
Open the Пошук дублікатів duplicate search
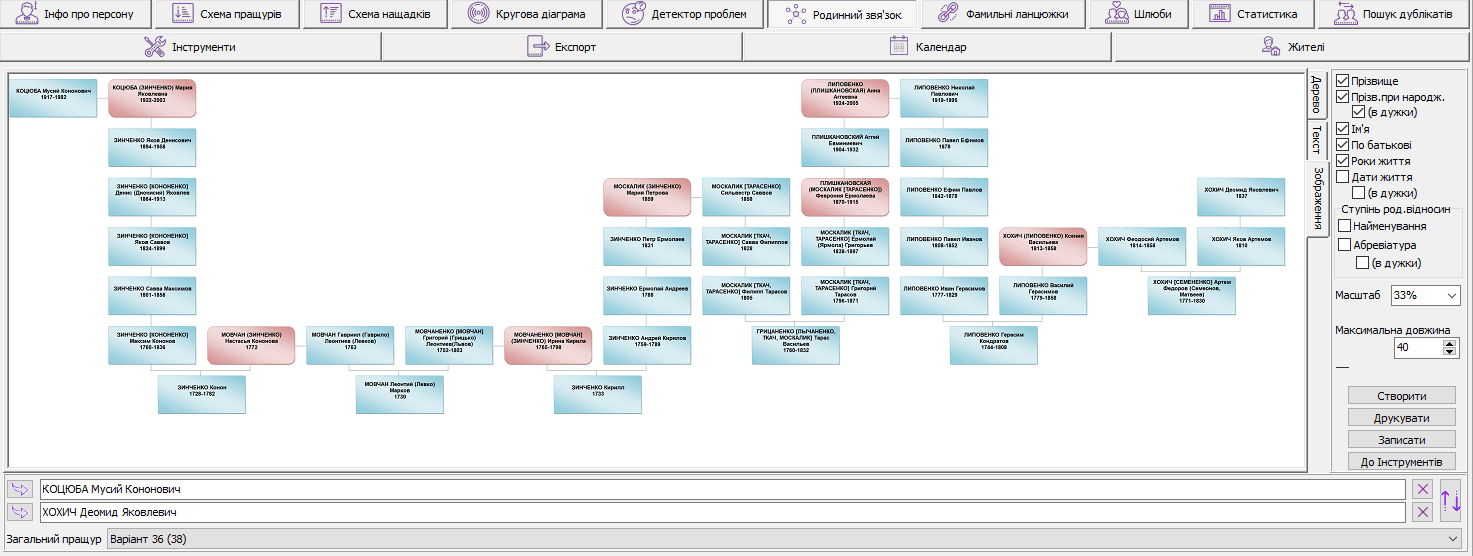pyautogui.click(x=1394, y=14)
